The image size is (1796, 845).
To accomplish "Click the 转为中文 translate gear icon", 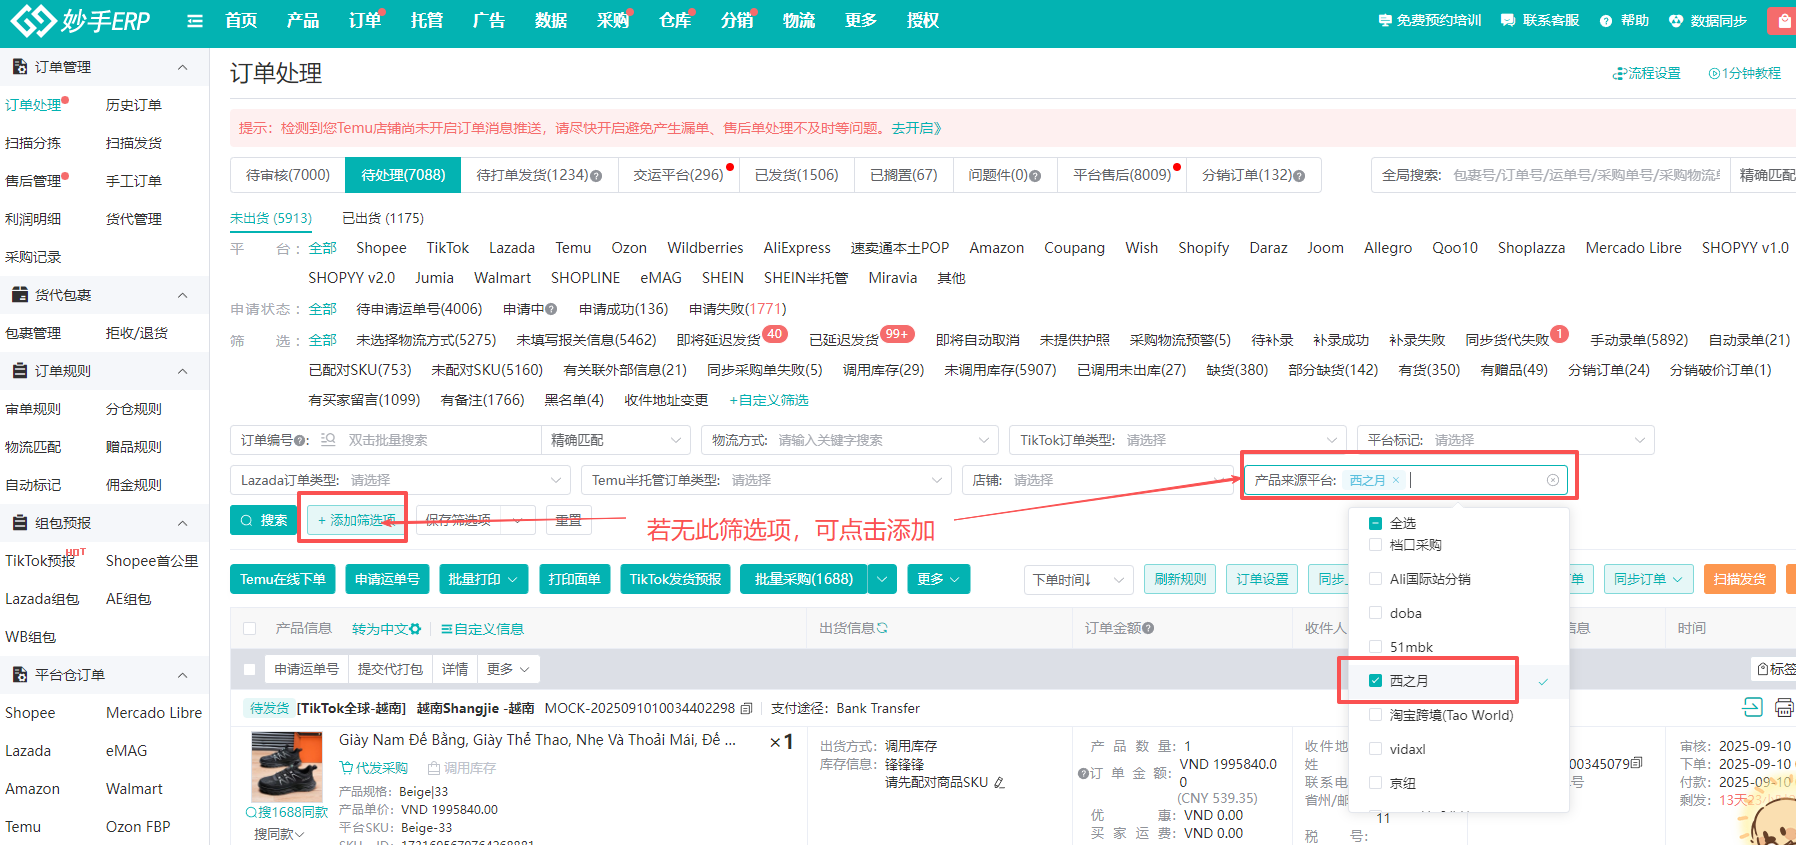I will click(415, 629).
